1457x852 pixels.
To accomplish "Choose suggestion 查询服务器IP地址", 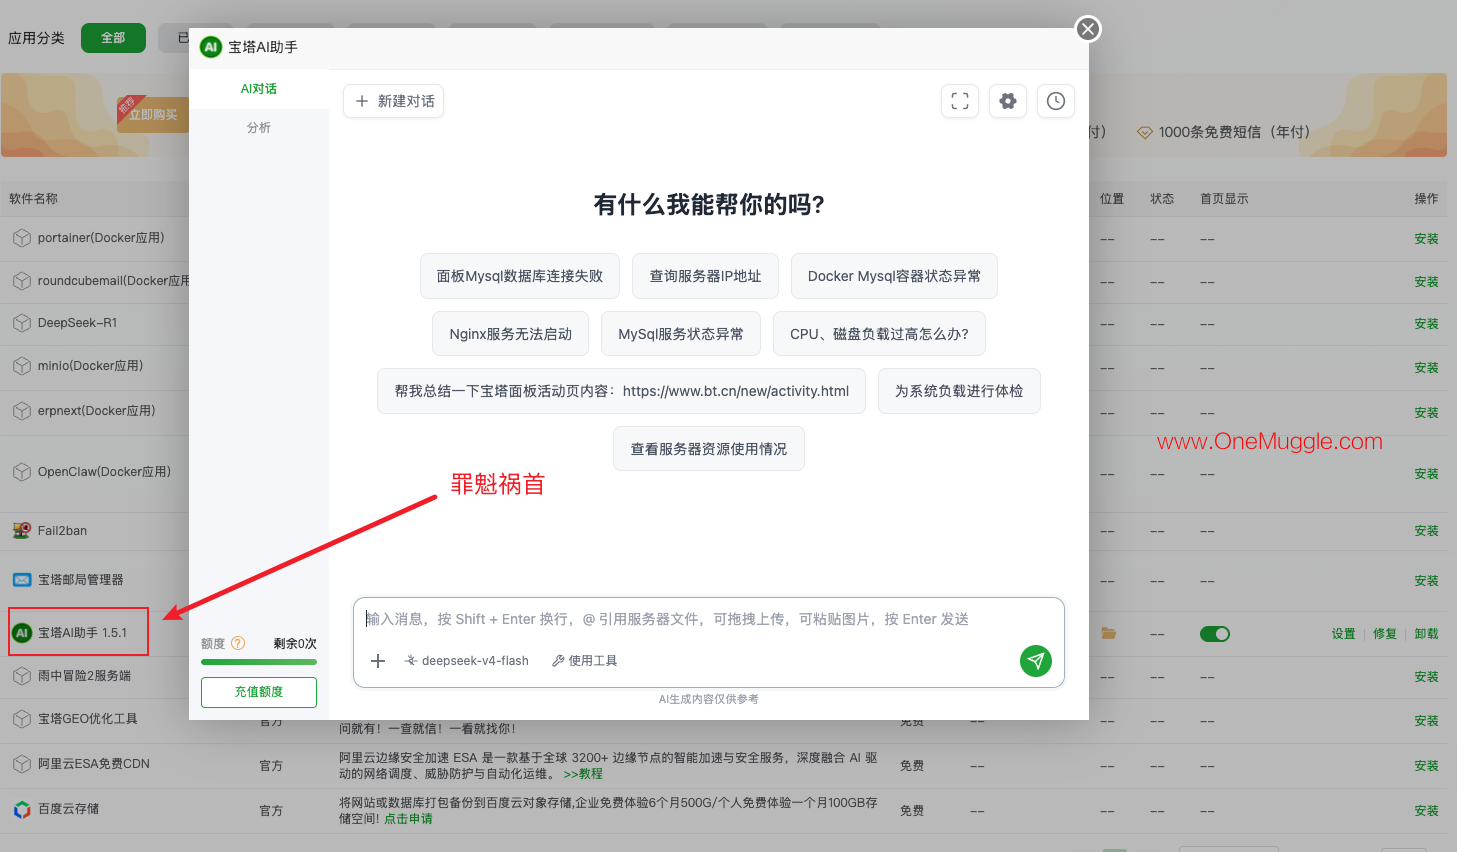I will pyautogui.click(x=706, y=276).
